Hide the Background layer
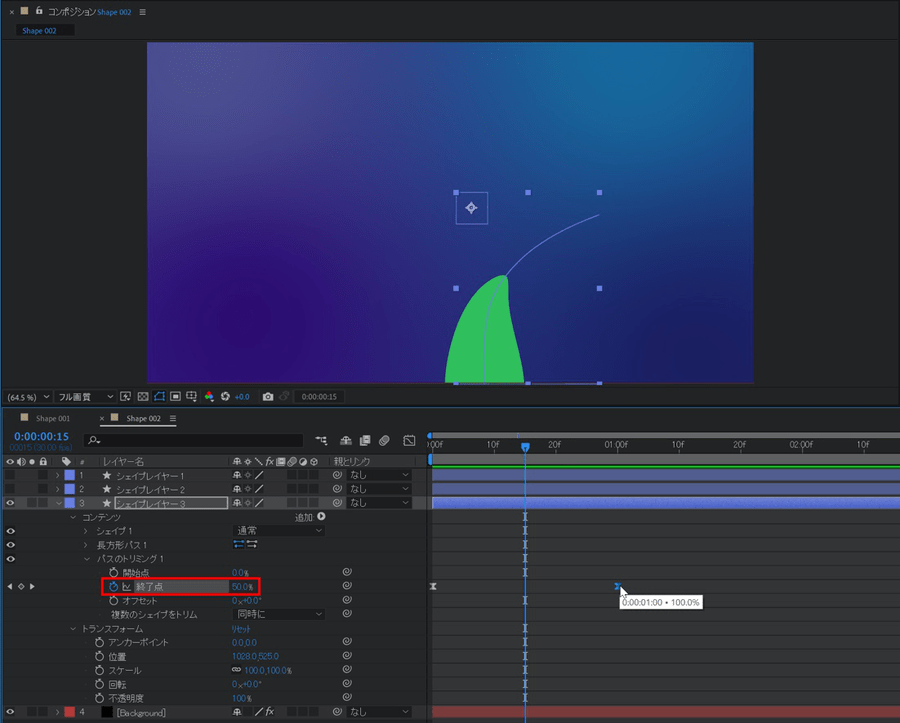 [10, 712]
